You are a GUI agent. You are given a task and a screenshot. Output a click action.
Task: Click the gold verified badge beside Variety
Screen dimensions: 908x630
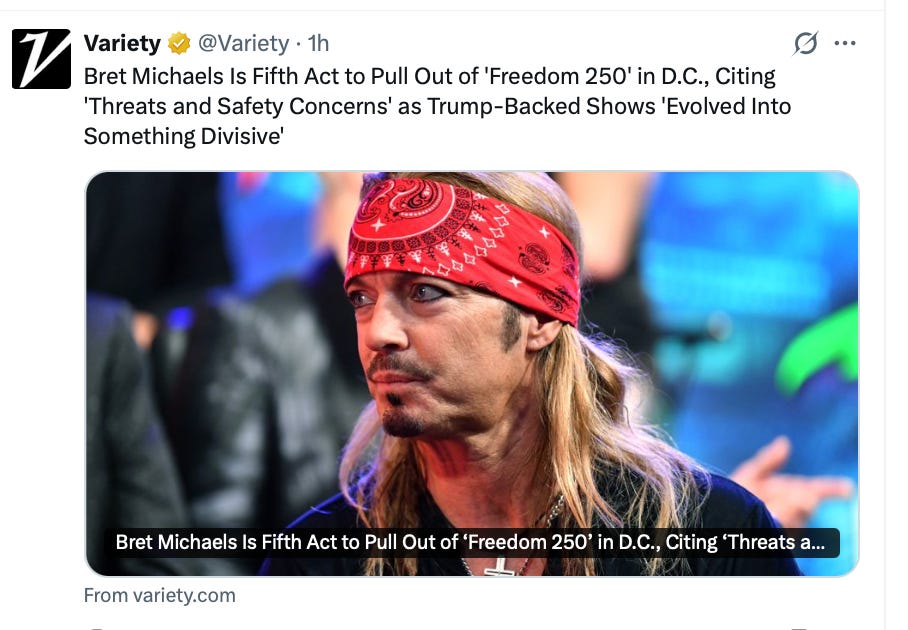pyautogui.click(x=179, y=43)
